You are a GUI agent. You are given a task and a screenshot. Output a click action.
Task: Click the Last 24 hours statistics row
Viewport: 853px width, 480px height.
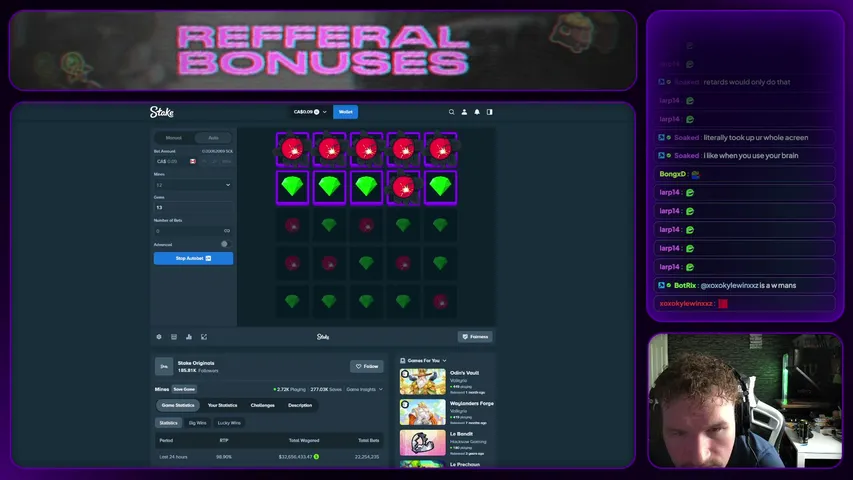coord(270,457)
